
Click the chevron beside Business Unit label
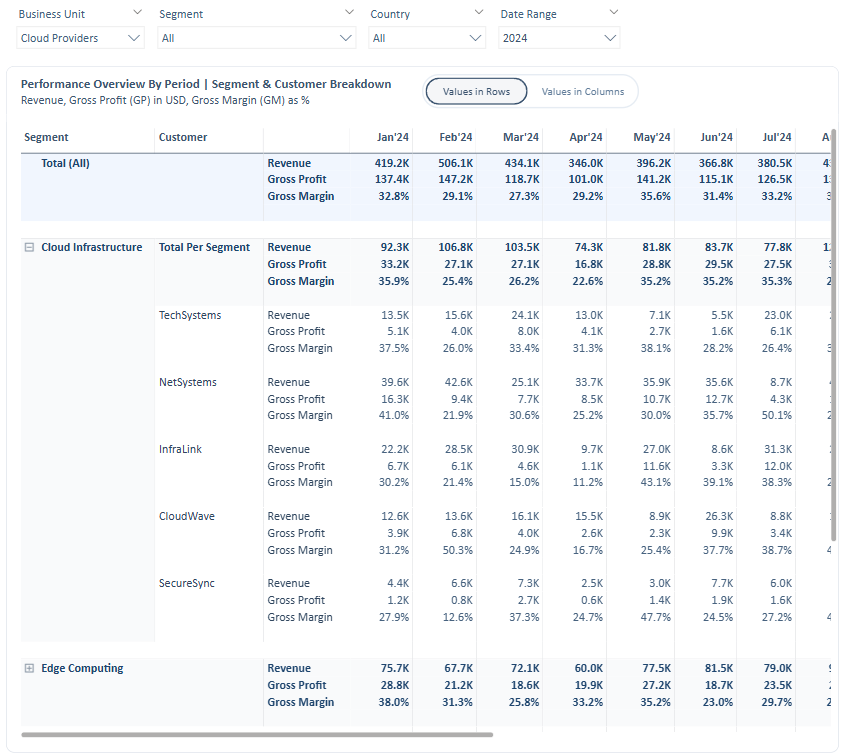point(137,12)
